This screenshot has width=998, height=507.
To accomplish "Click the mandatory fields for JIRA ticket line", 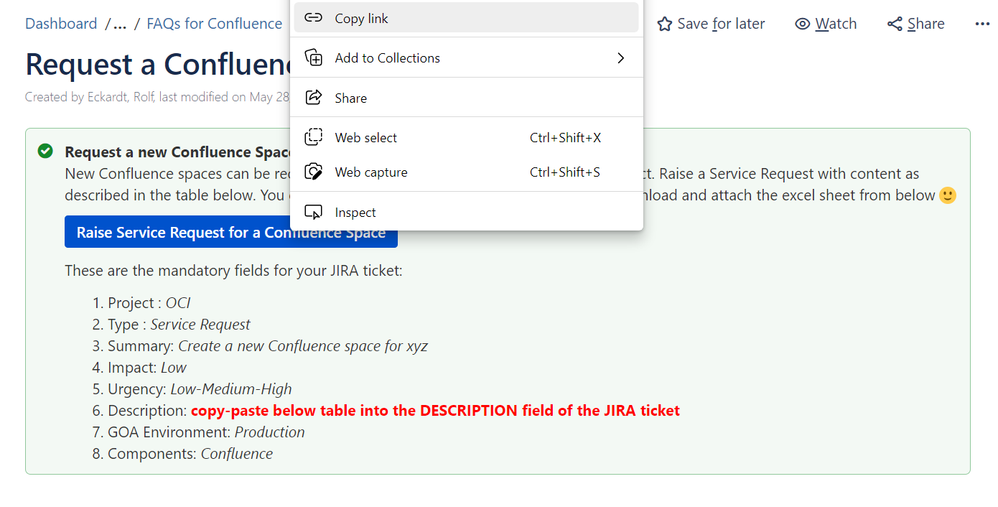I will click(x=234, y=270).
